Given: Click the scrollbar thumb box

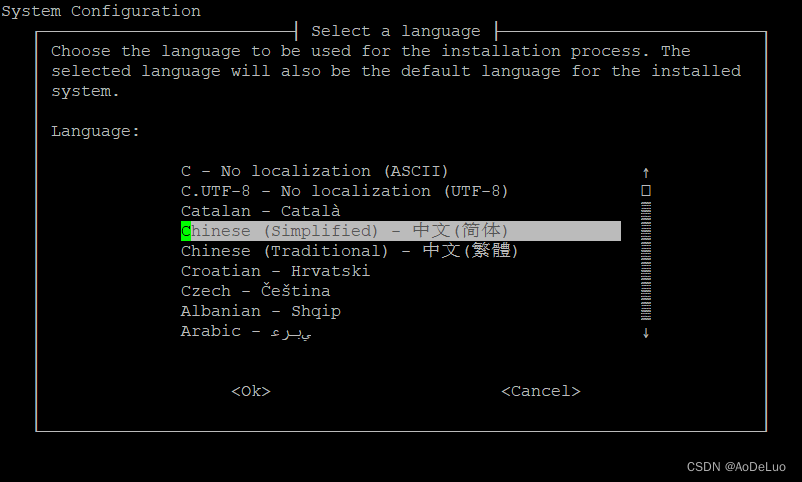Looking at the screenshot, I should click(x=646, y=191).
